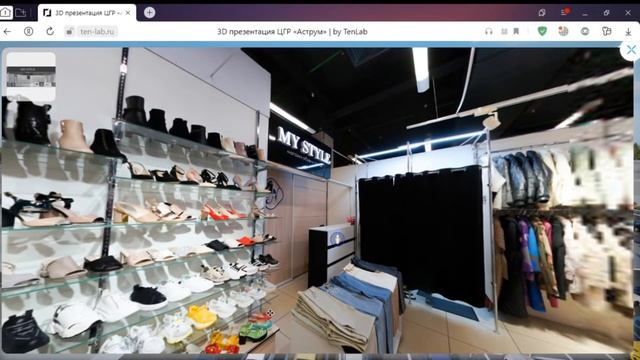640x360 pixels.
Task: Click the gray round extension icon
Action: 585,31
